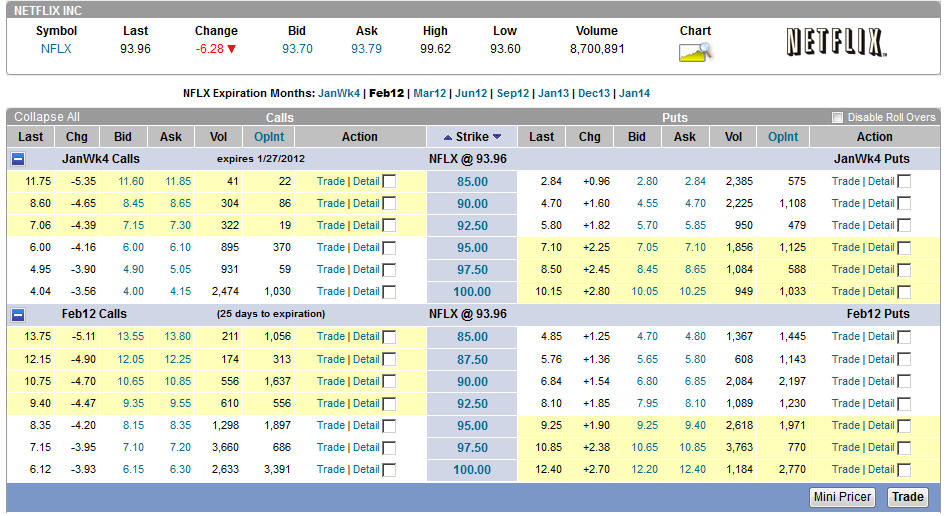Collapse the JanWk4 Calls section

(19, 159)
